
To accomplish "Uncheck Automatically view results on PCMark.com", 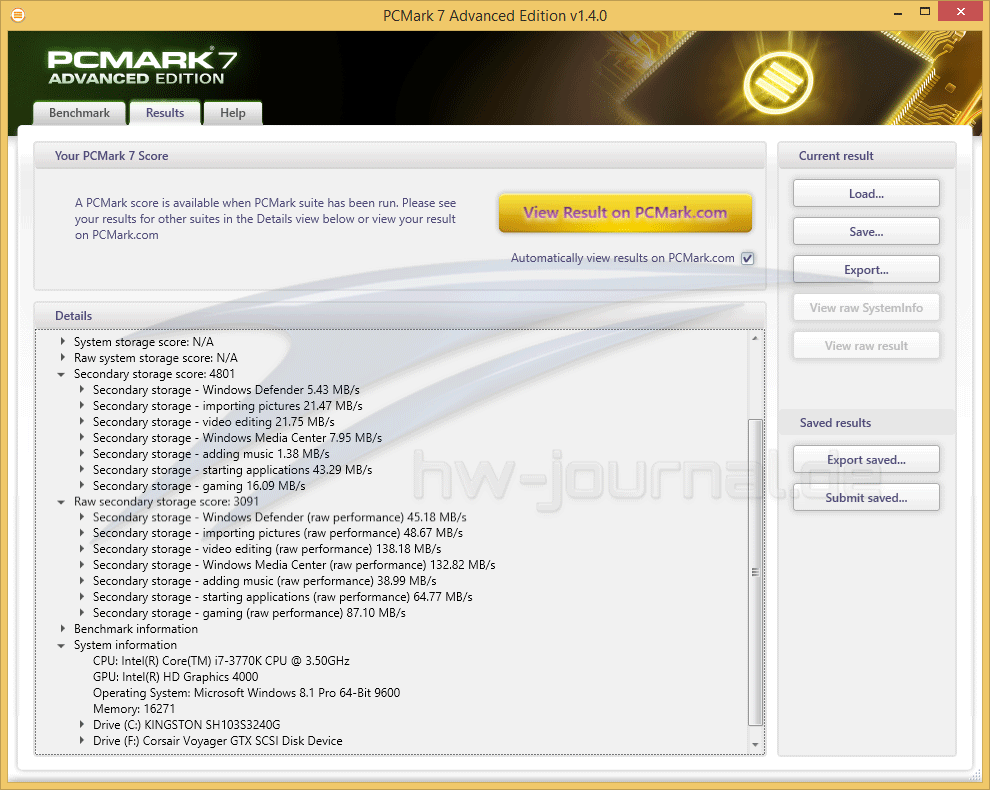I will point(748,258).
